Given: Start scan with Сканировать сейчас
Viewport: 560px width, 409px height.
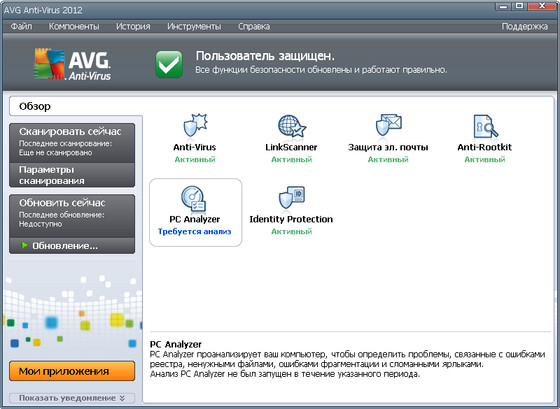Looking at the screenshot, I should coord(72,143).
